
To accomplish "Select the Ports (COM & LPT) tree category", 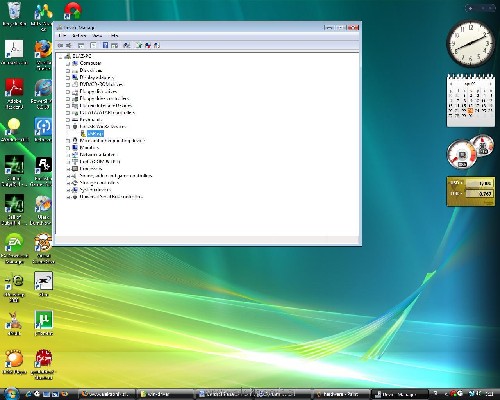I will pyautogui.click(x=100, y=162).
